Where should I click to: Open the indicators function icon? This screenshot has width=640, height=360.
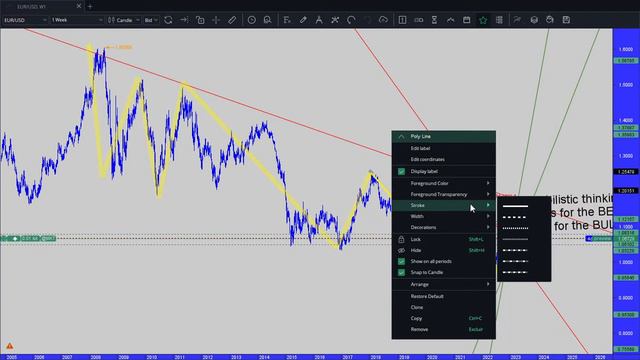point(287,20)
